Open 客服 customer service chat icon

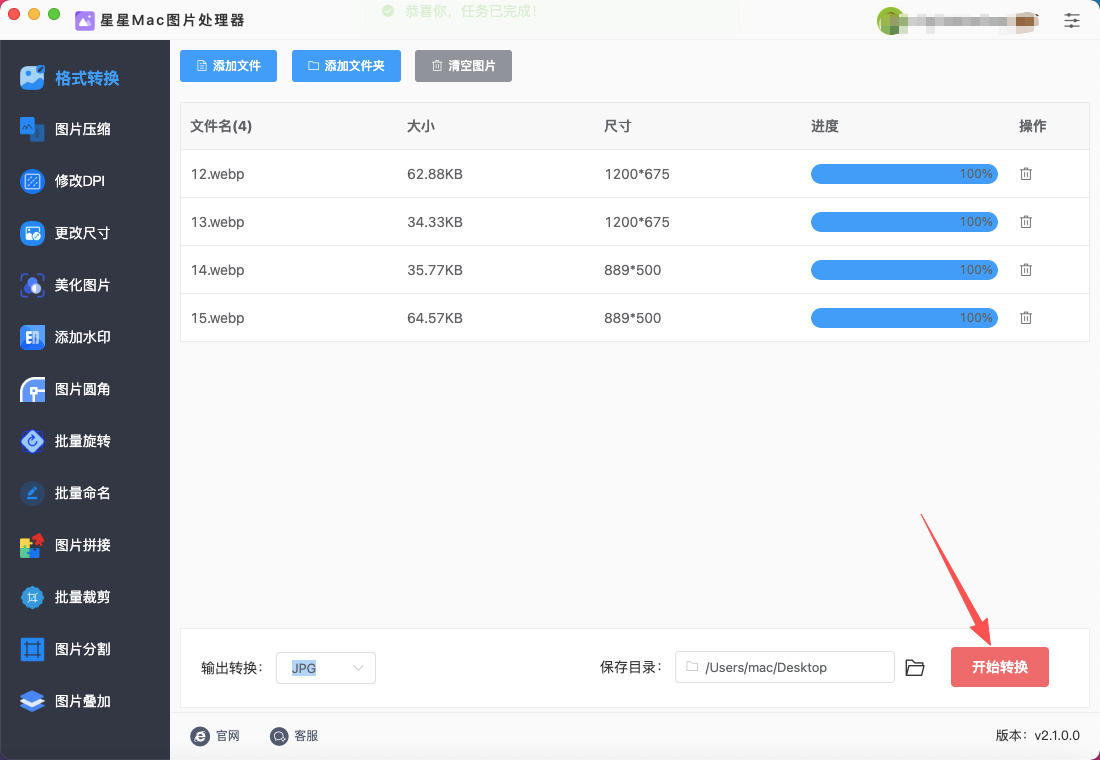279,736
